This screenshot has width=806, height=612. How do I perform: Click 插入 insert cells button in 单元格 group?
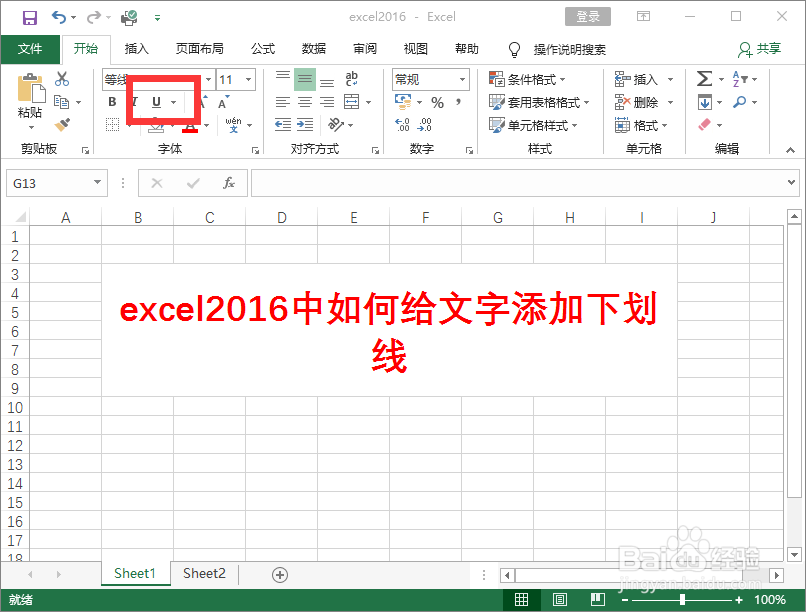[x=636, y=79]
